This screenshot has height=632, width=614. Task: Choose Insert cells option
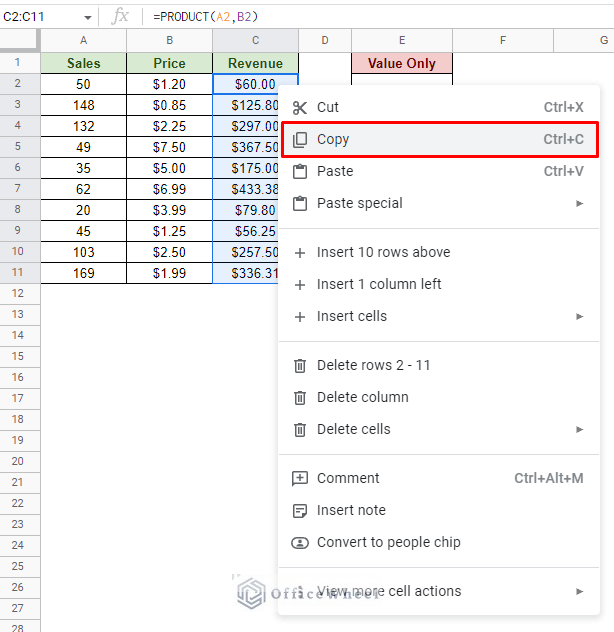[x=439, y=316]
